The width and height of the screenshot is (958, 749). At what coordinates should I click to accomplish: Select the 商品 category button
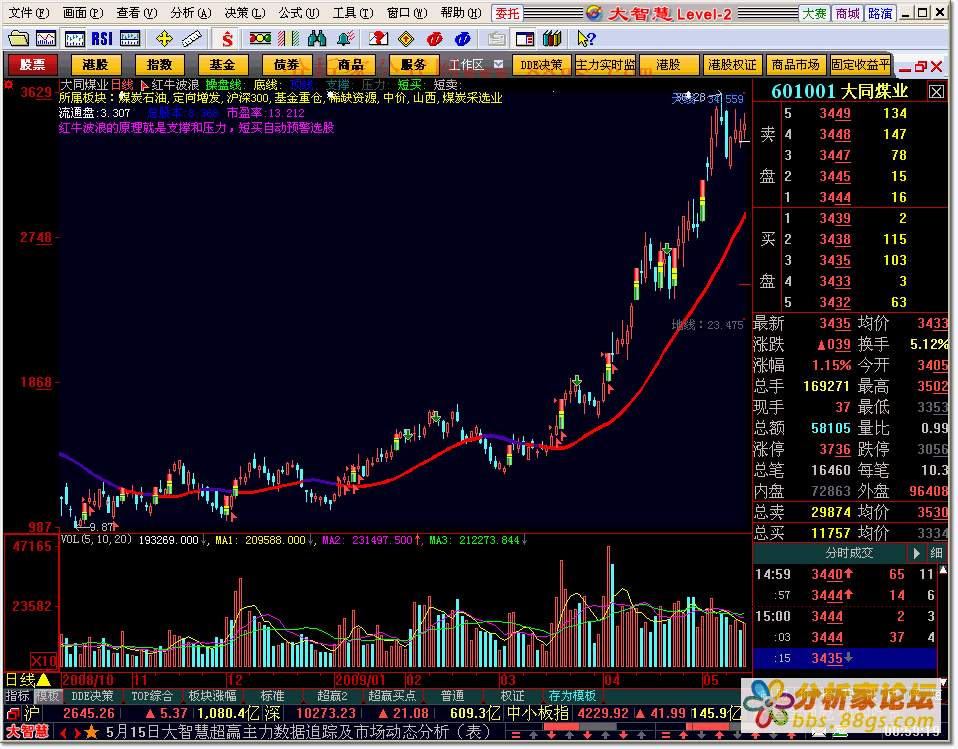pos(350,65)
